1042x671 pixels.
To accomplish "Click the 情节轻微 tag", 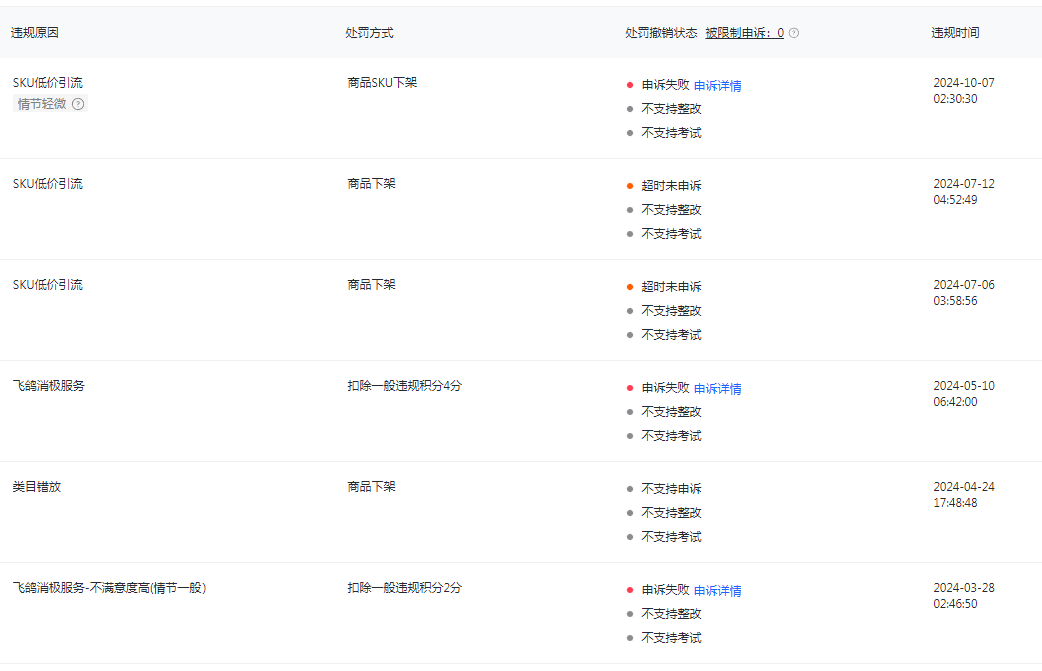I will (x=42, y=104).
